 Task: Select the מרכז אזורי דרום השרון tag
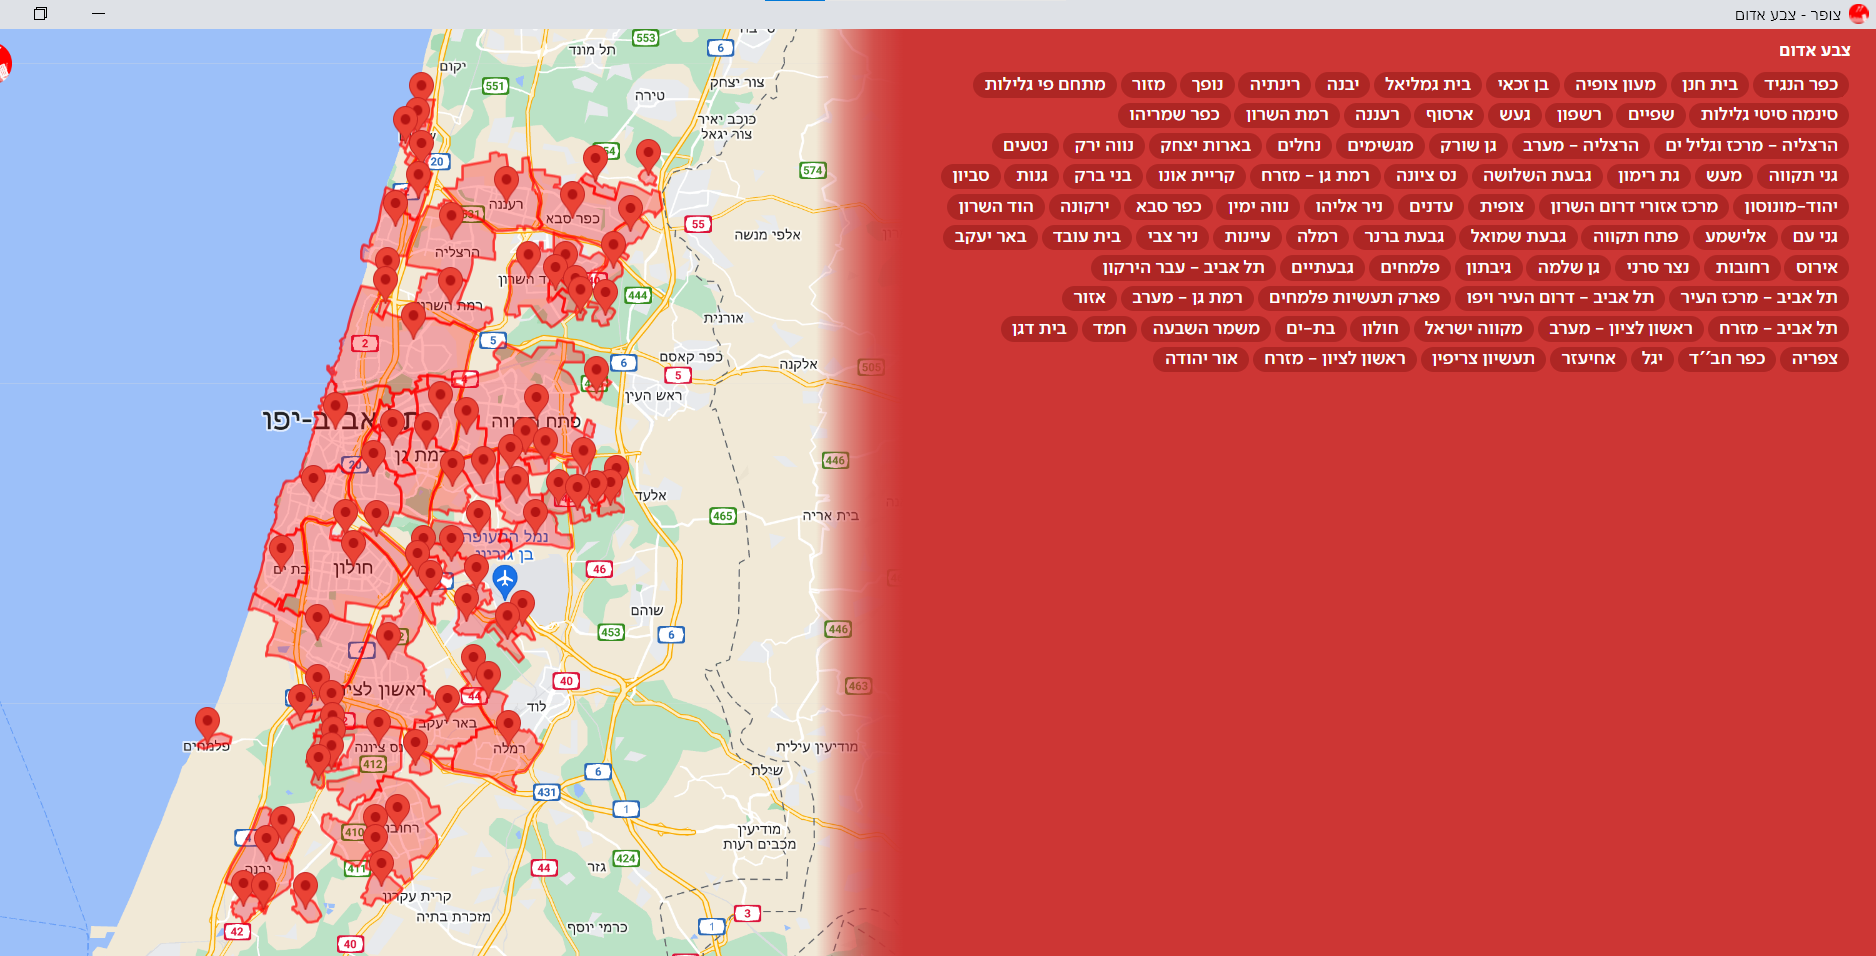click(x=1634, y=207)
